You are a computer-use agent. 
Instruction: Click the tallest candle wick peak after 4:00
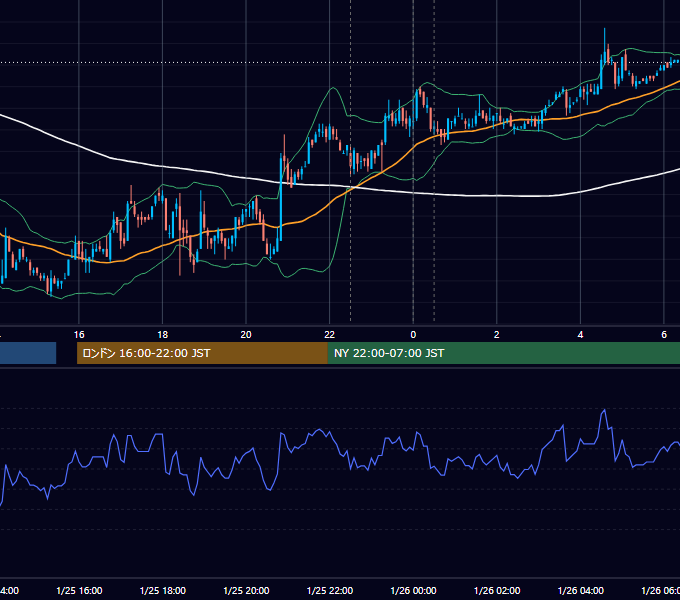(605, 29)
